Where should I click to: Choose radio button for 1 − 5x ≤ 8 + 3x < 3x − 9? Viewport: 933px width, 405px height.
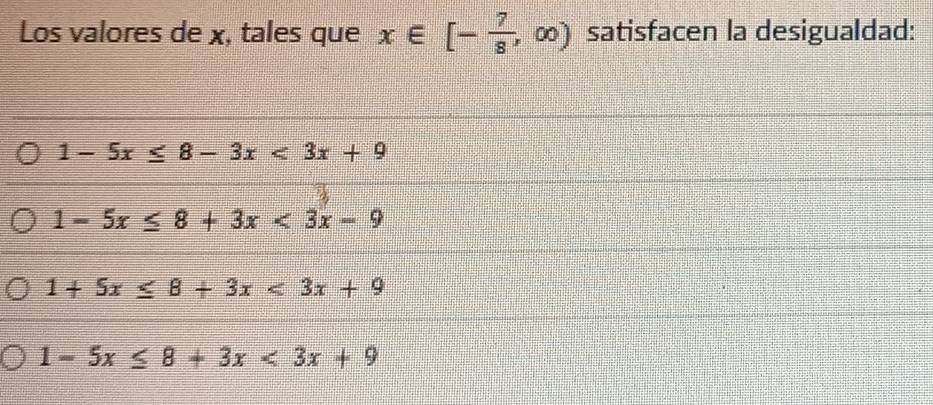click(x=31, y=220)
